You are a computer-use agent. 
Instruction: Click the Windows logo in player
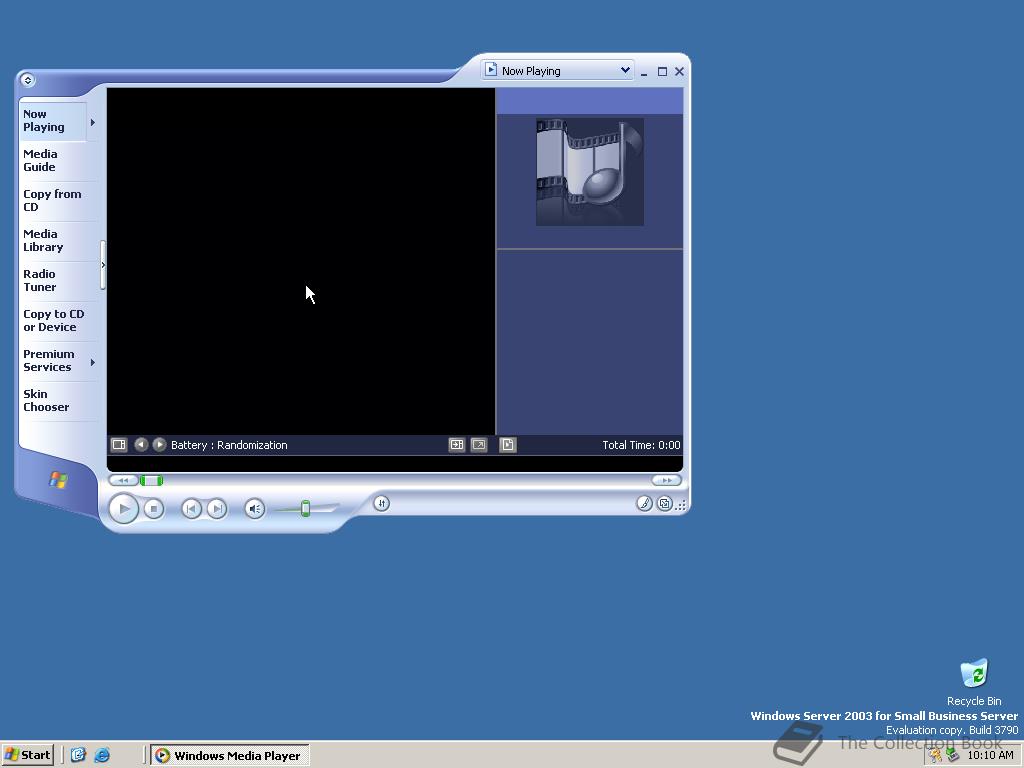[x=58, y=481]
